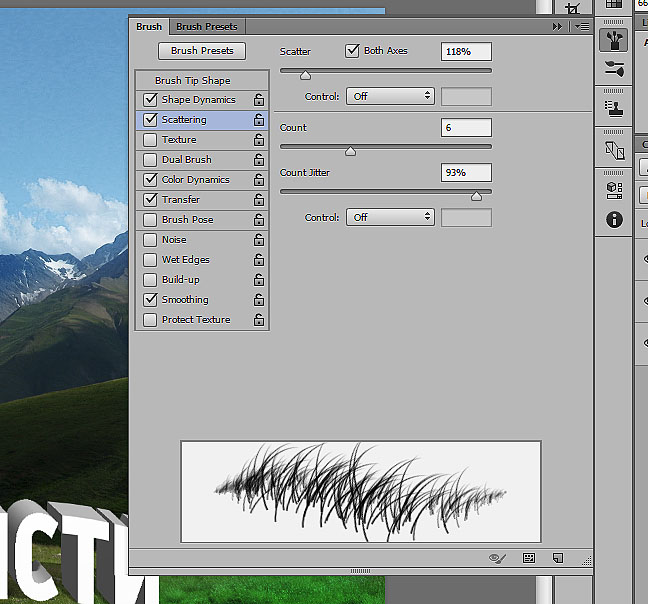Toggle lock icon for Color Dynamics
This screenshot has height=604, width=648.
point(259,180)
